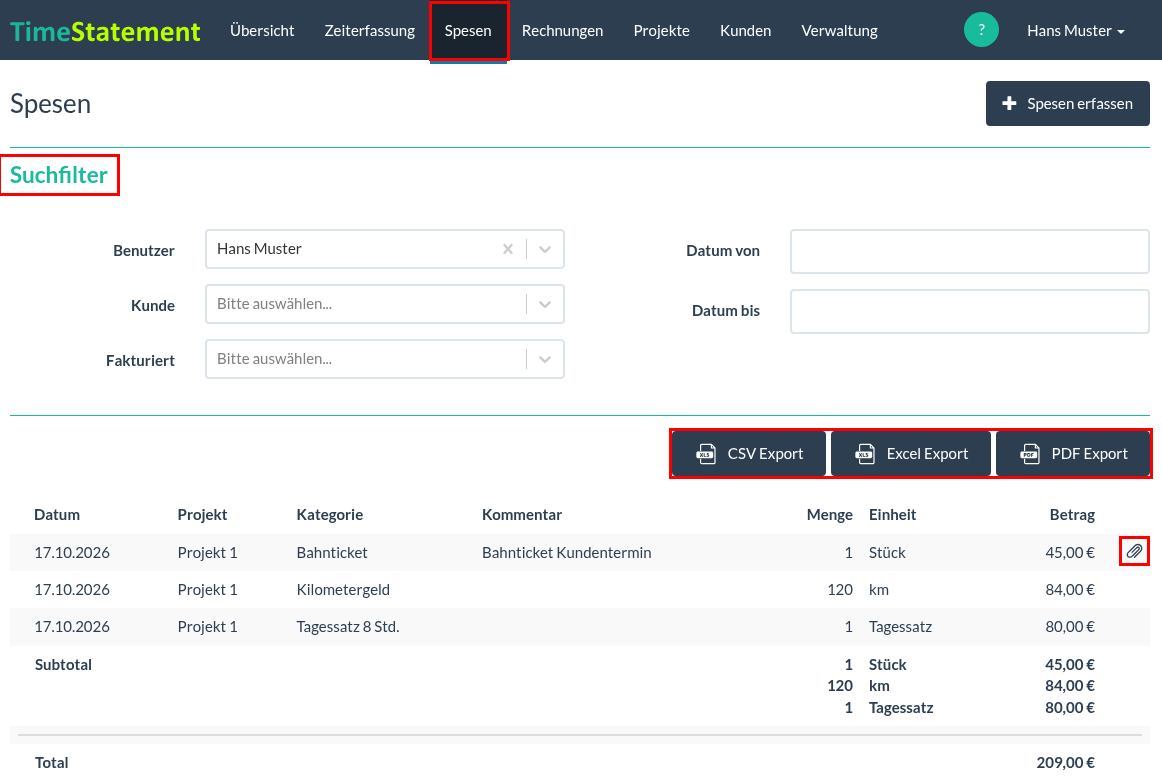Click the Einheit column header
The height and width of the screenshot is (780, 1162).
(x=892, y=515)
